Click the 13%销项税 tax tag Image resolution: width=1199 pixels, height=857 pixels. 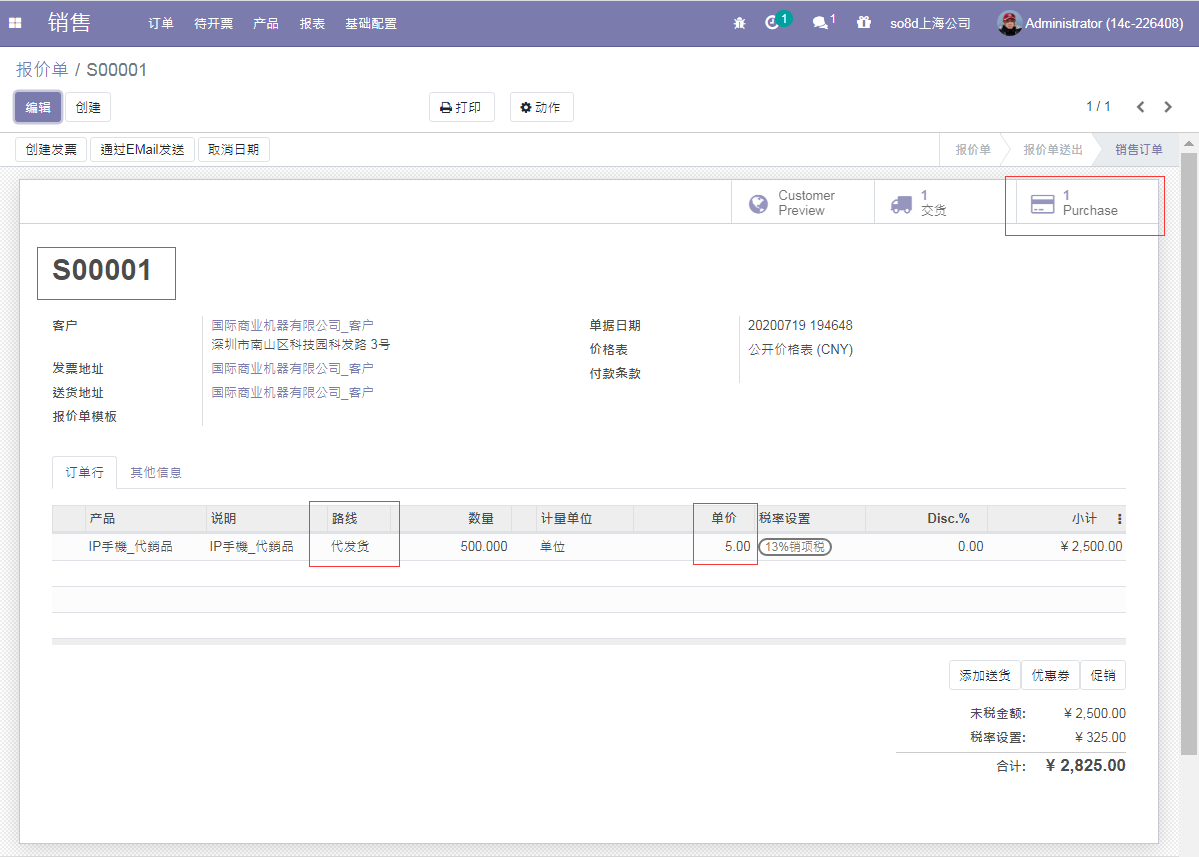[795, 547]
